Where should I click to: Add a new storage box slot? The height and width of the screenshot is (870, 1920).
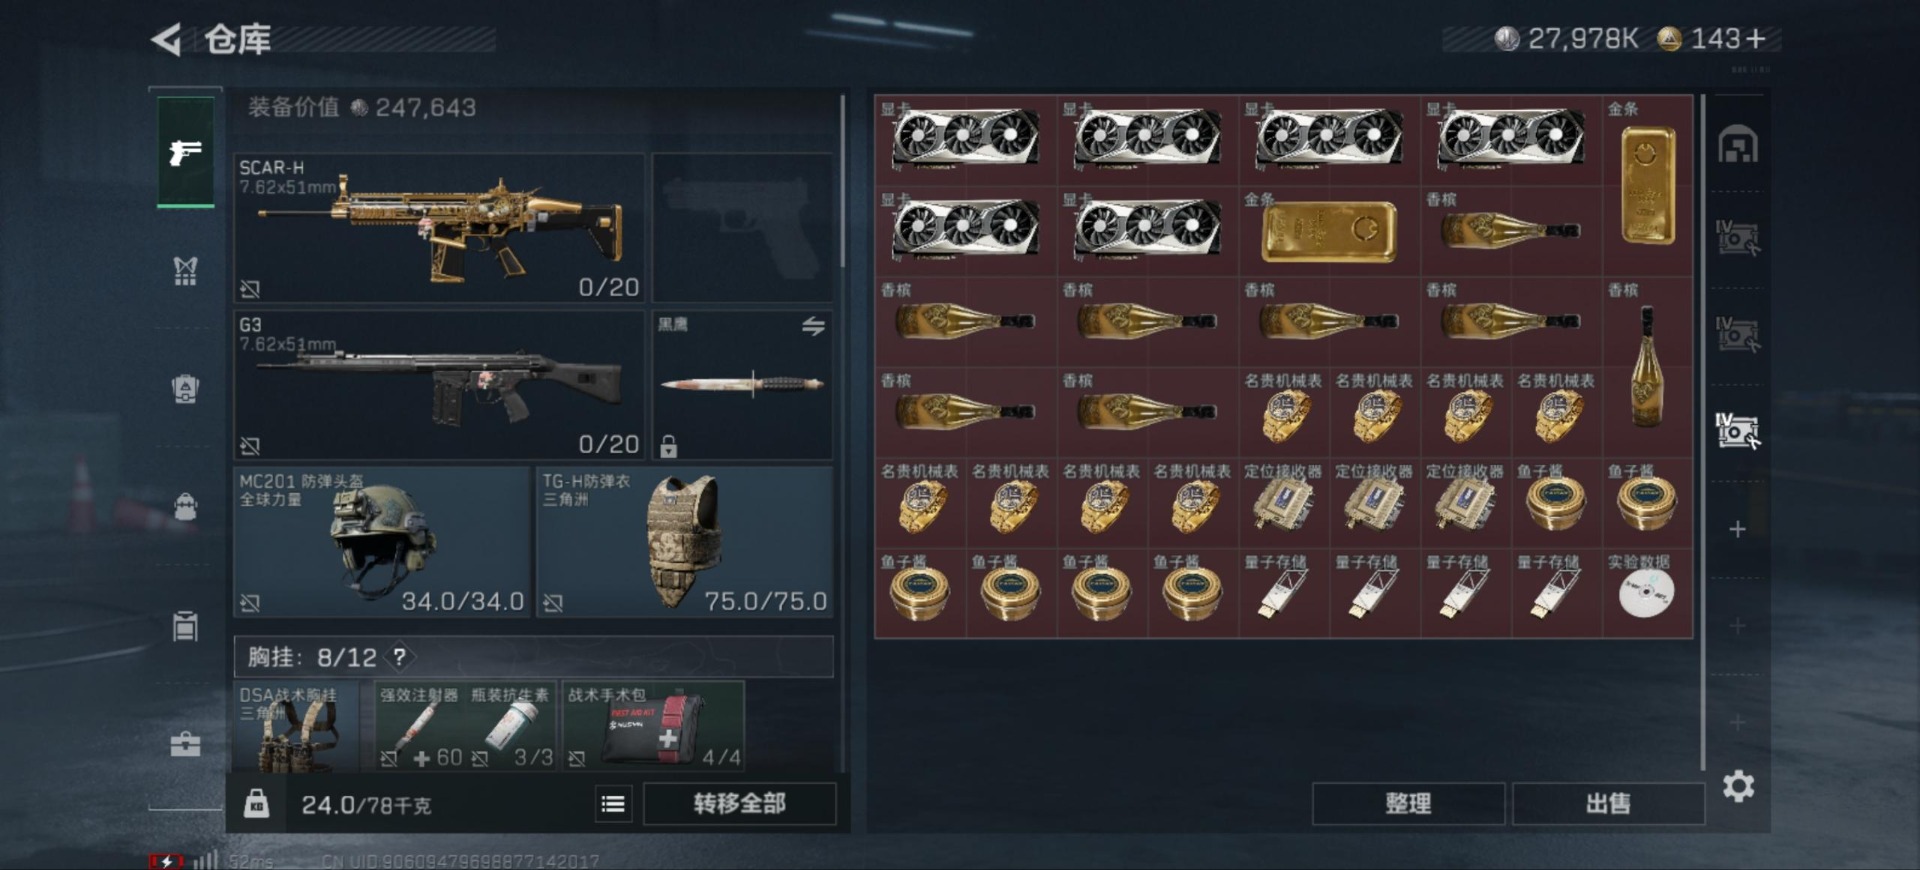[1738, 529]
